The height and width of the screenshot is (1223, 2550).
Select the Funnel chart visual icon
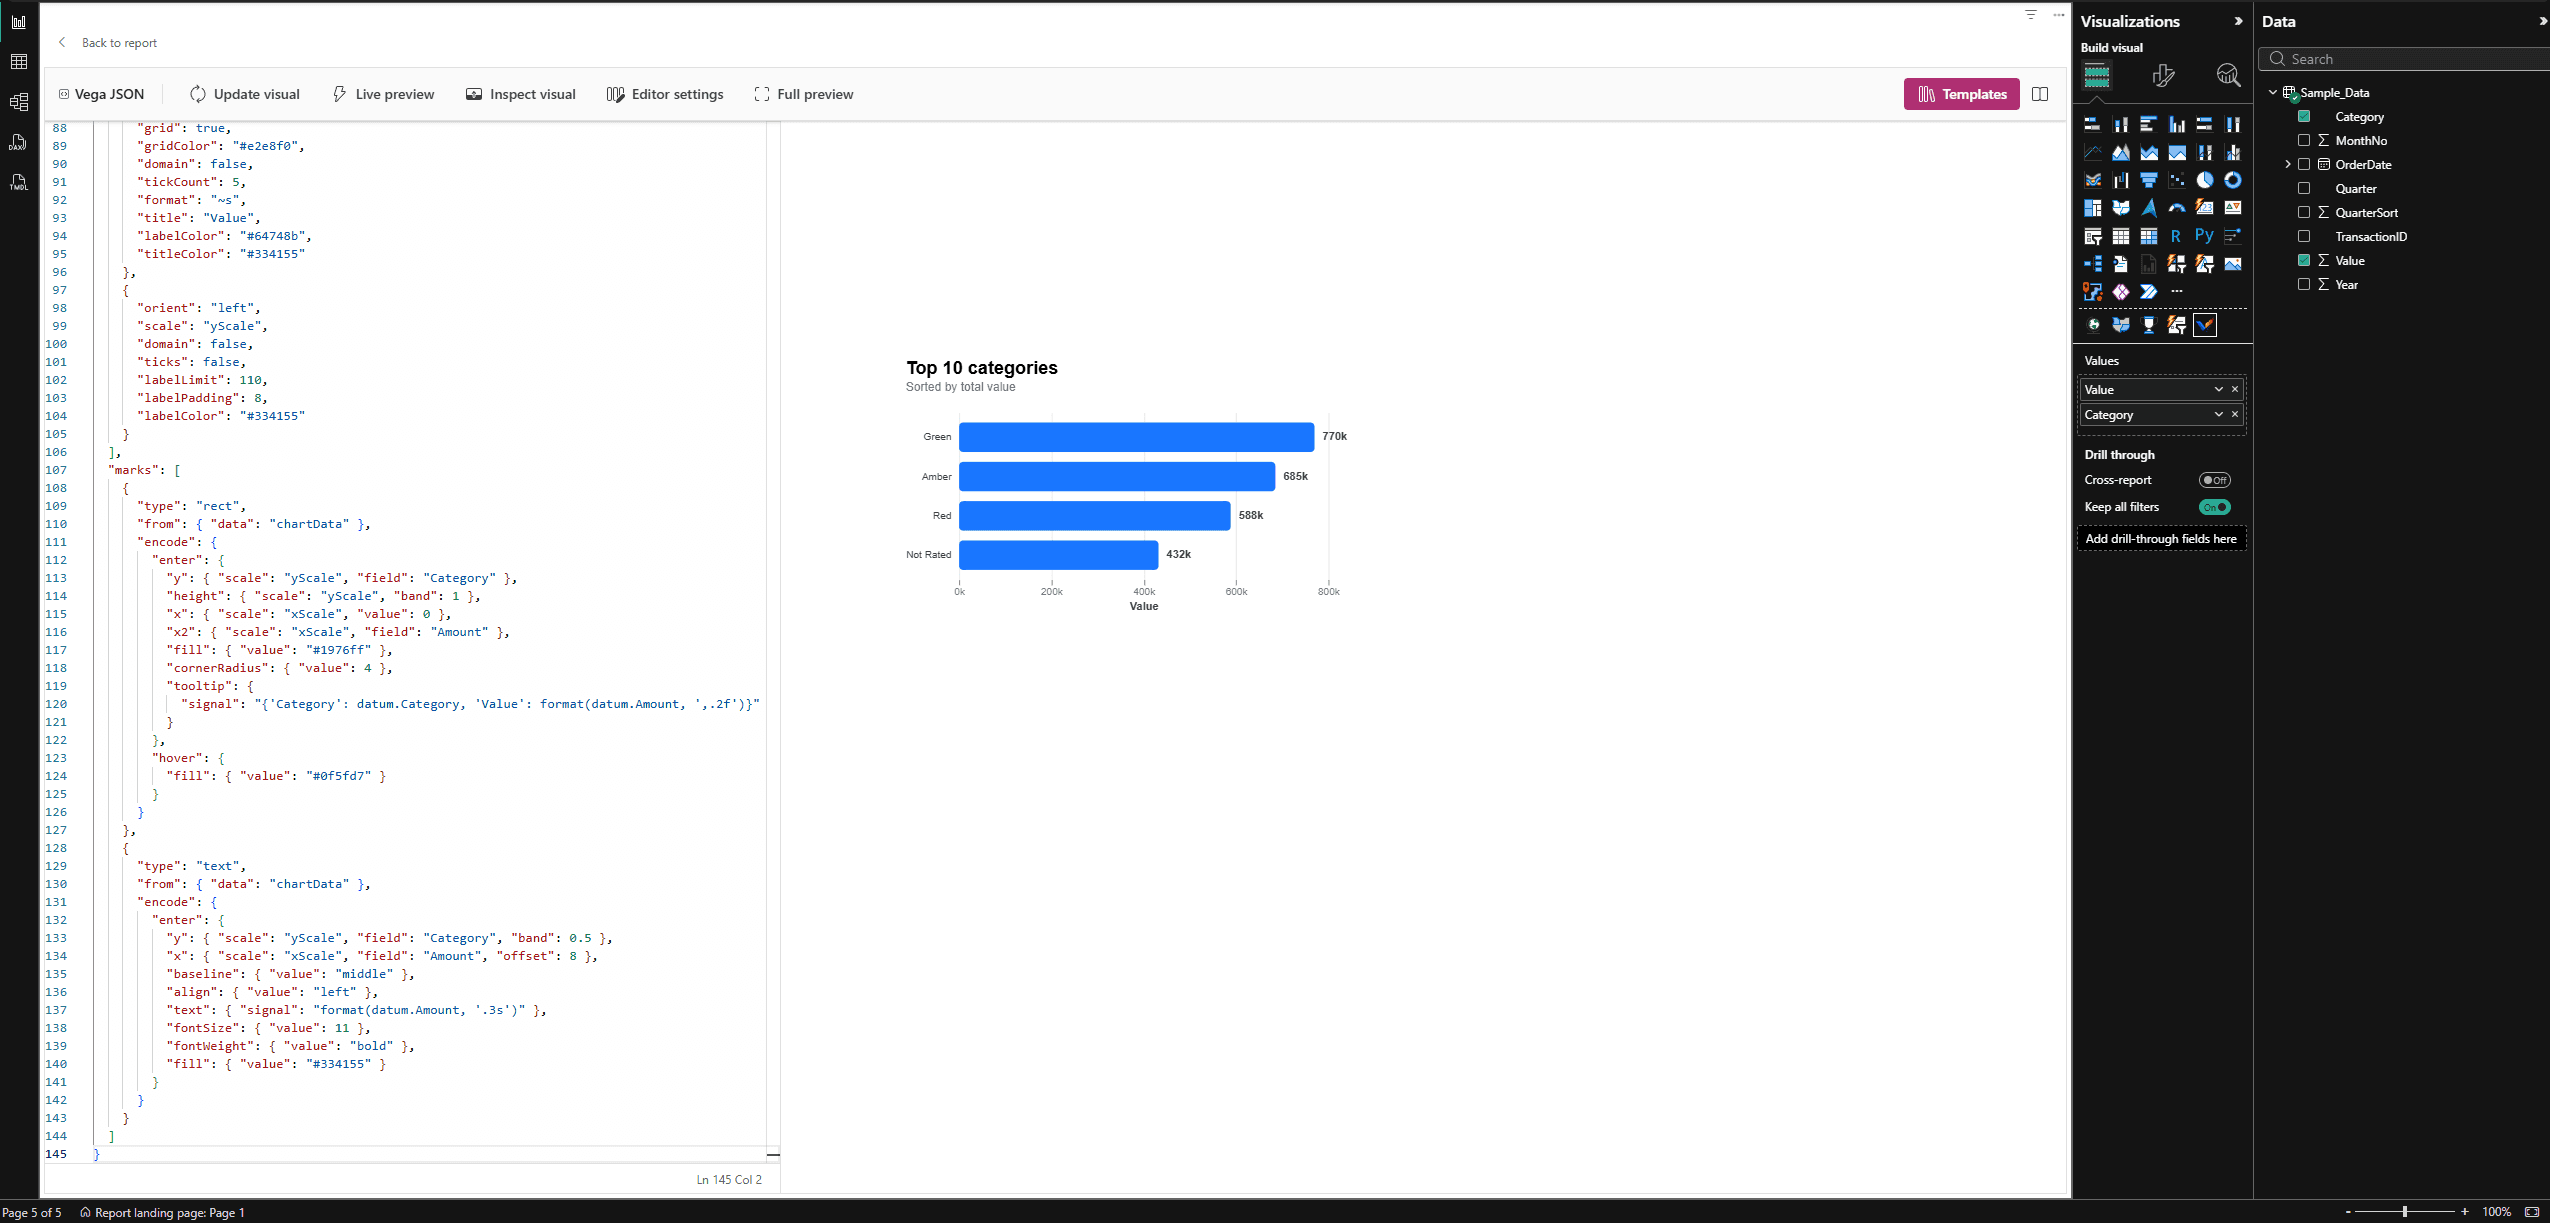coord(2149,180)
